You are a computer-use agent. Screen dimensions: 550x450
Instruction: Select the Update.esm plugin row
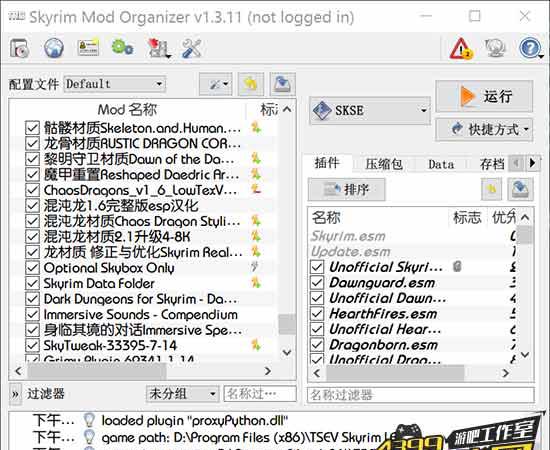click(413, 251)
